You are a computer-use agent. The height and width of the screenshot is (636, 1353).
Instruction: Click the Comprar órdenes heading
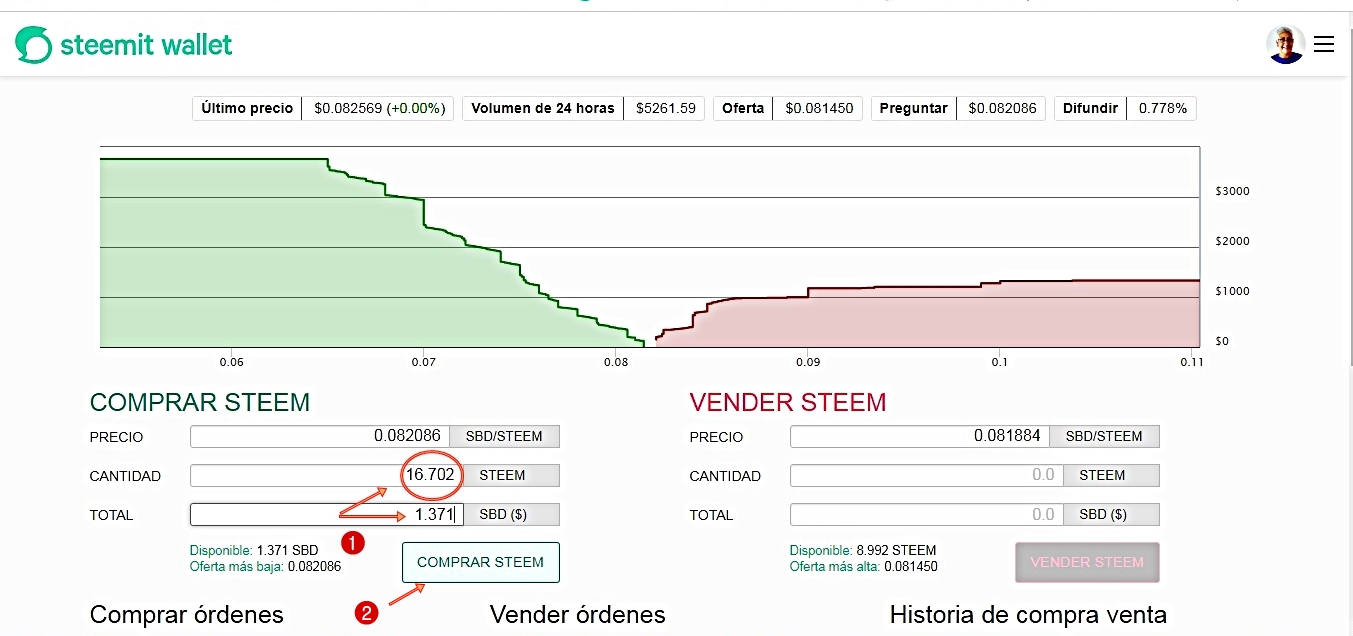pyautogui.click(x=187, y=614)
